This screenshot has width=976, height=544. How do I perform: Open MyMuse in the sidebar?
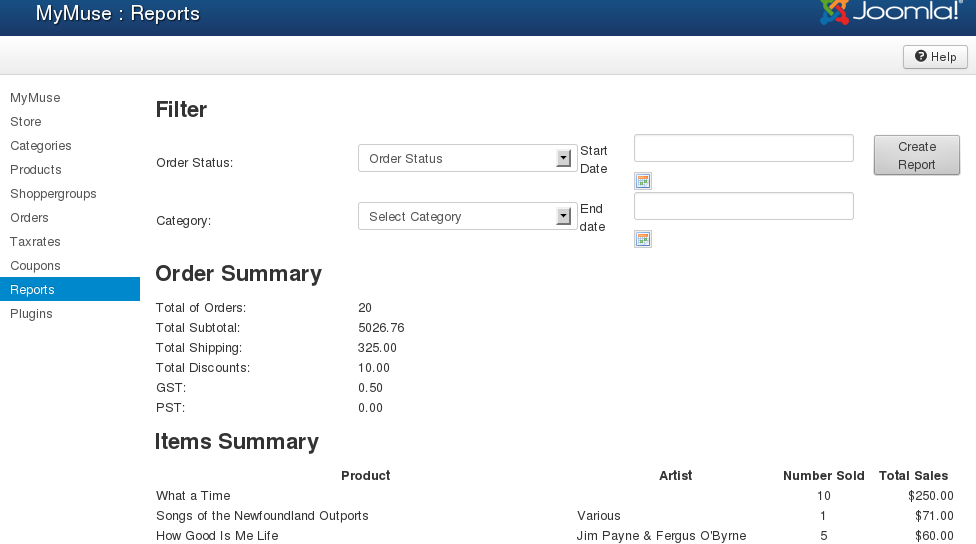[35, 98]
